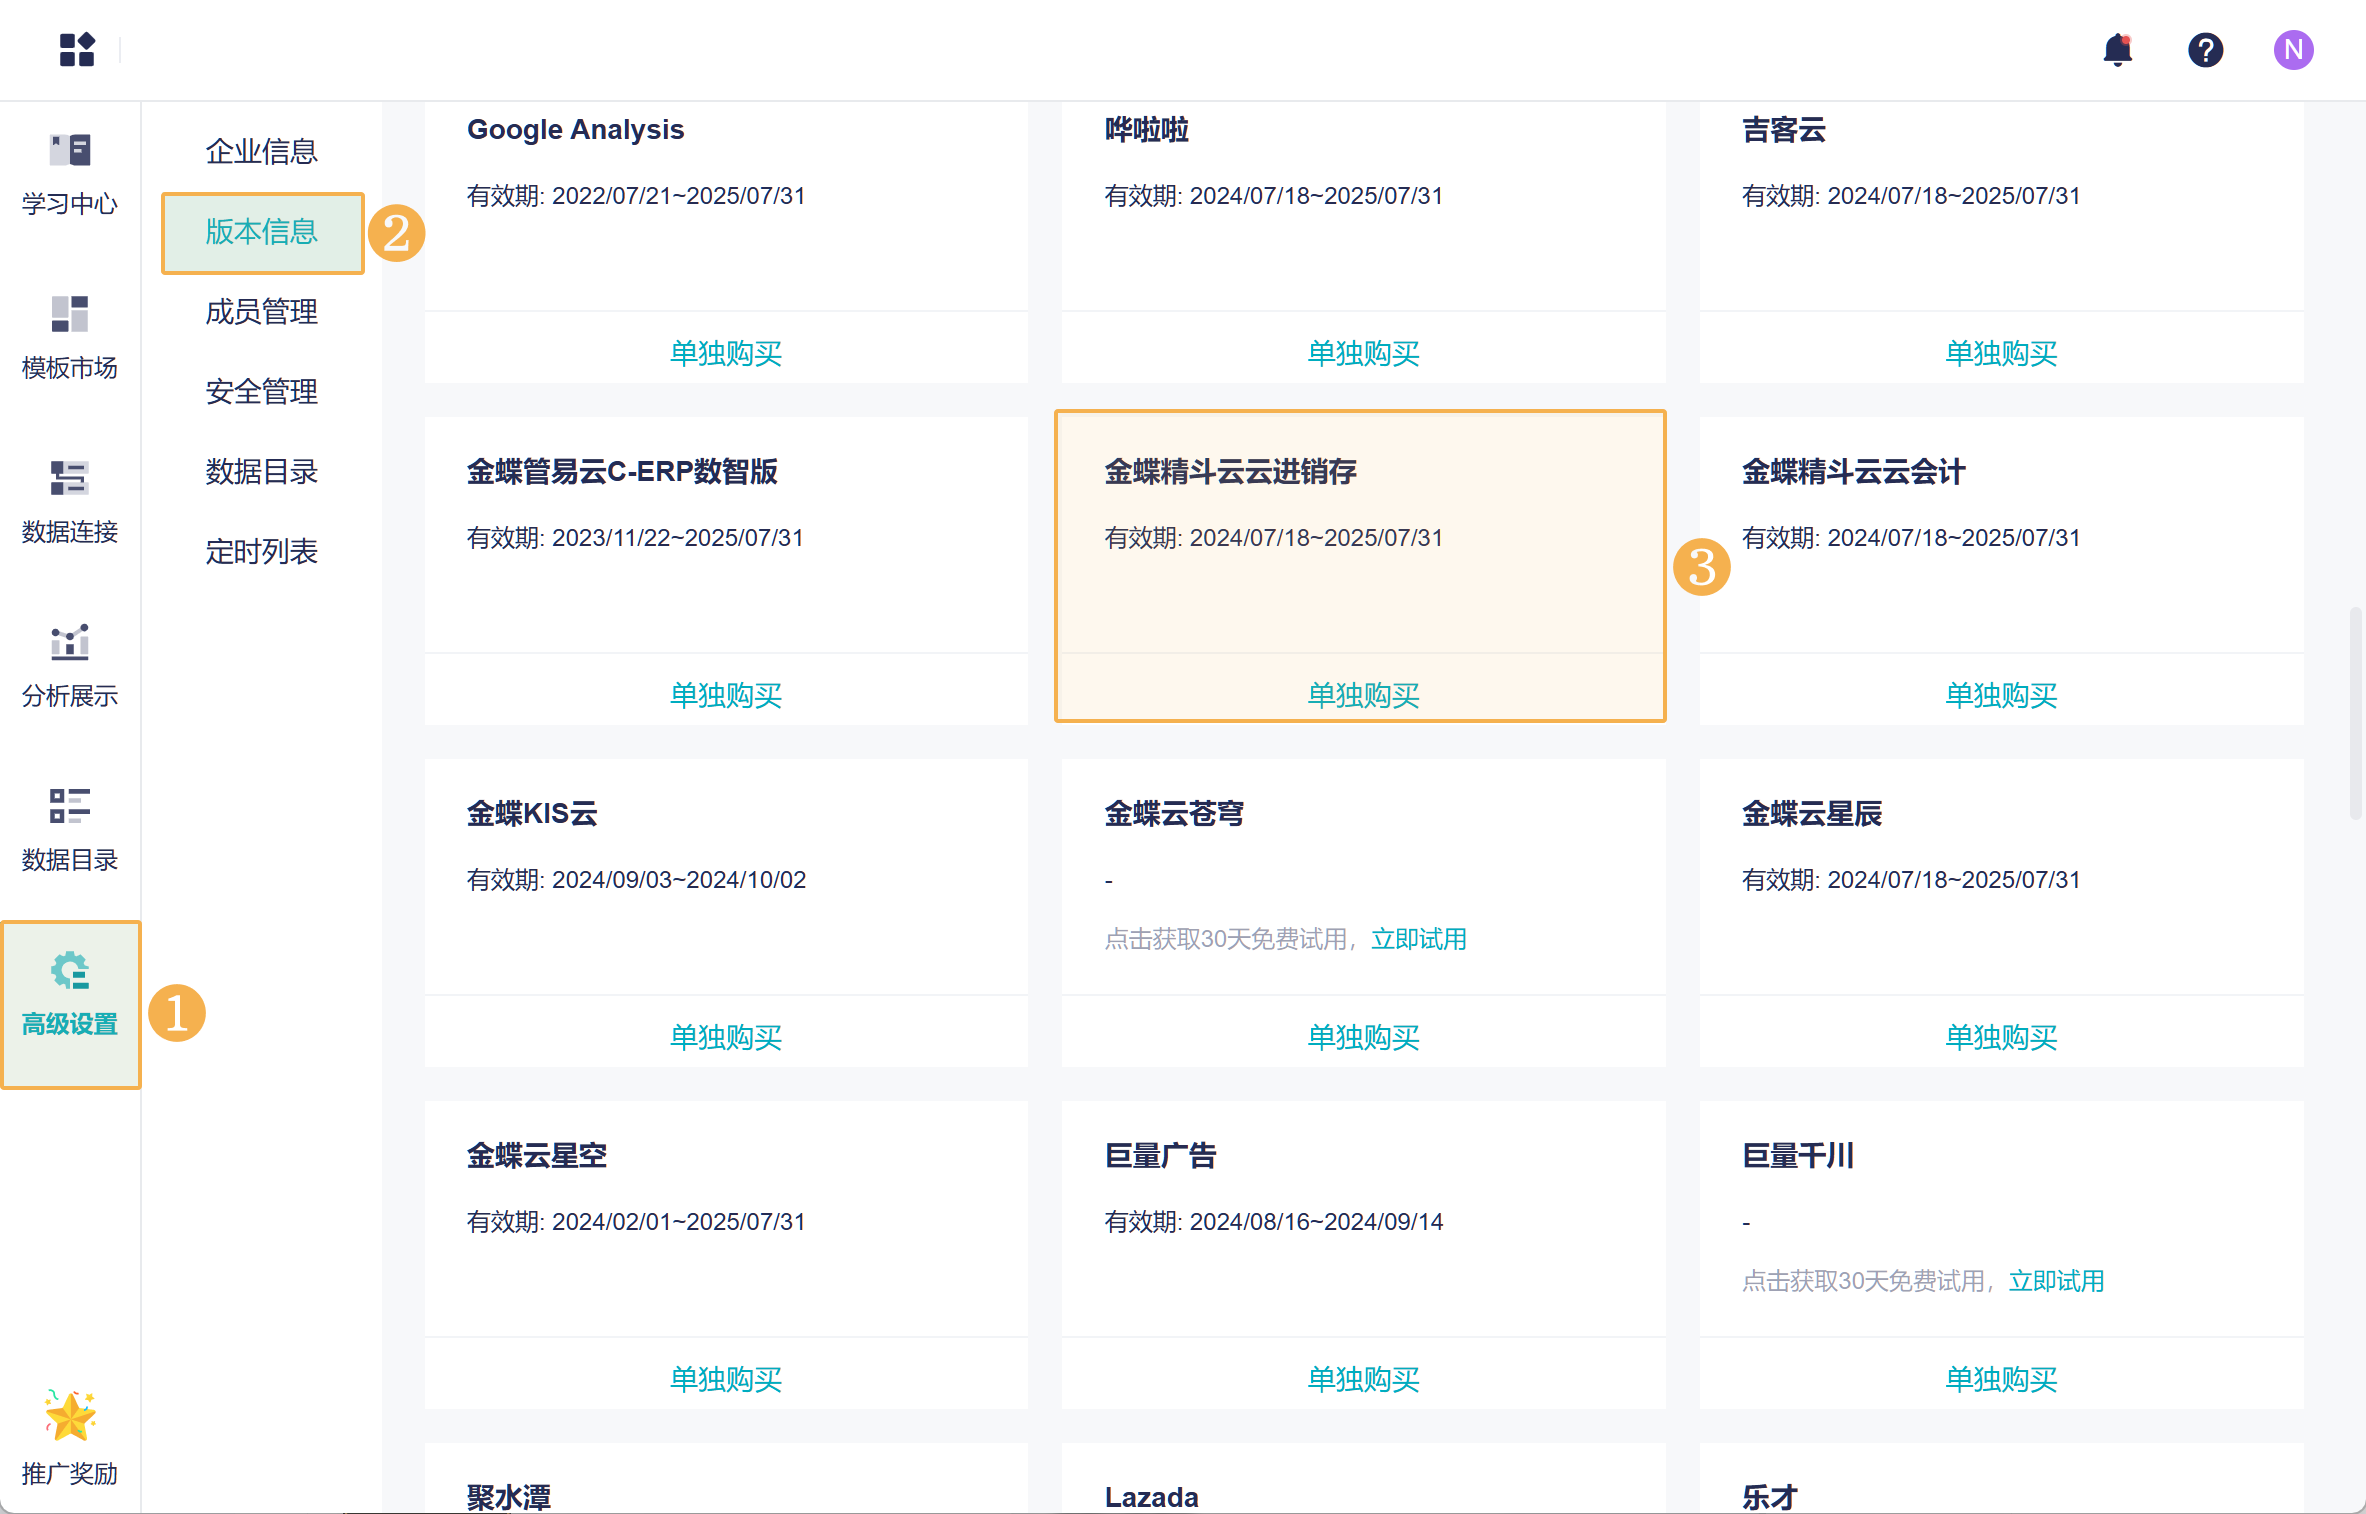Open the 安全管理 menu item
Viewport: 2366px width, 1514px height.
pyautogui.click(x=261, y=391)
